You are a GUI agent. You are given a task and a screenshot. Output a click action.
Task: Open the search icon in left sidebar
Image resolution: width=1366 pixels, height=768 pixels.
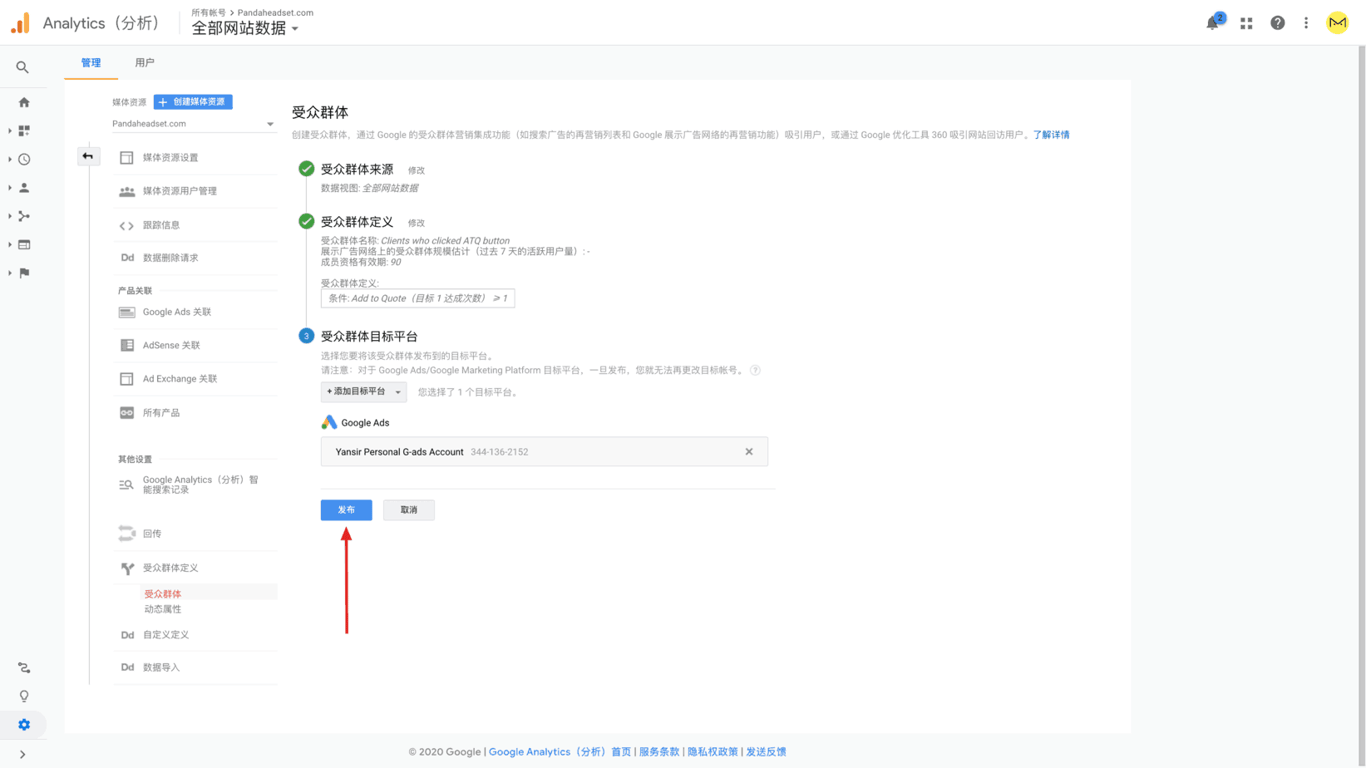(22, 67)
